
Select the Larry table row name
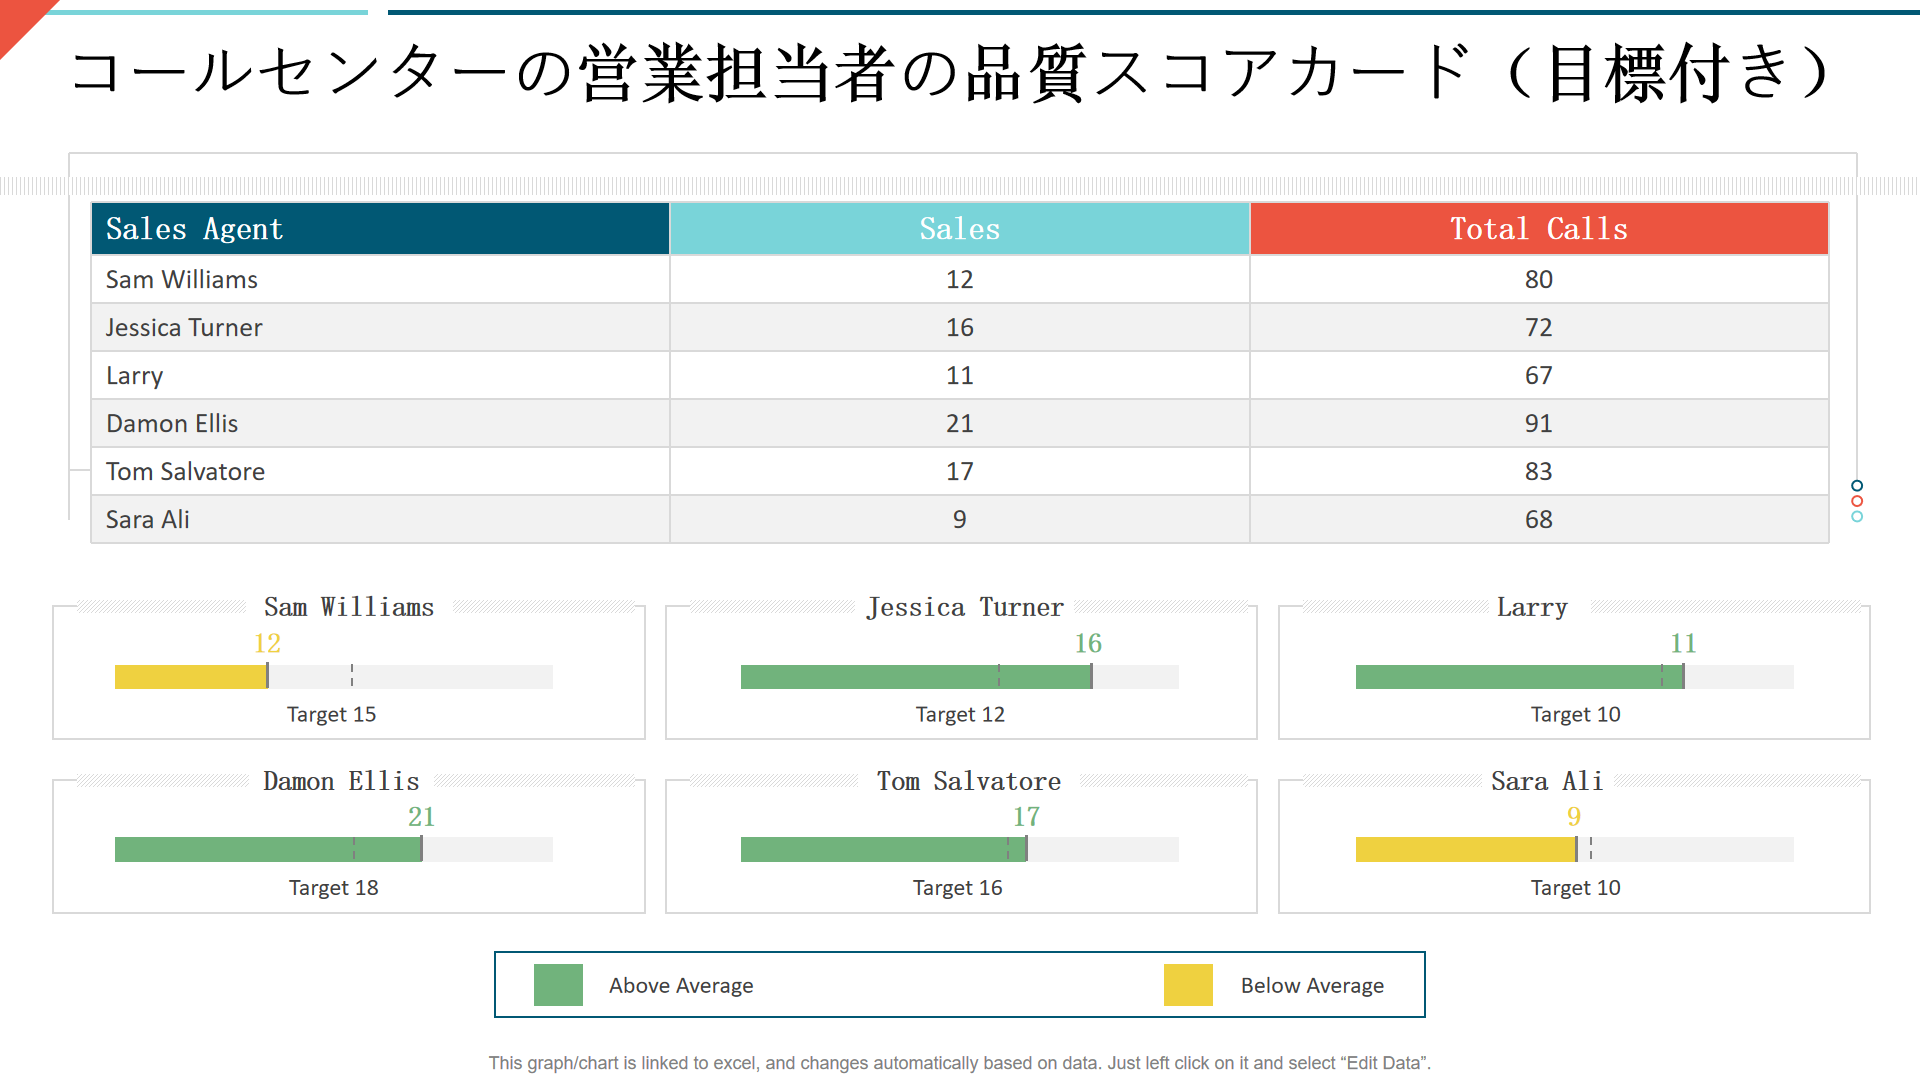click(134, 376)
